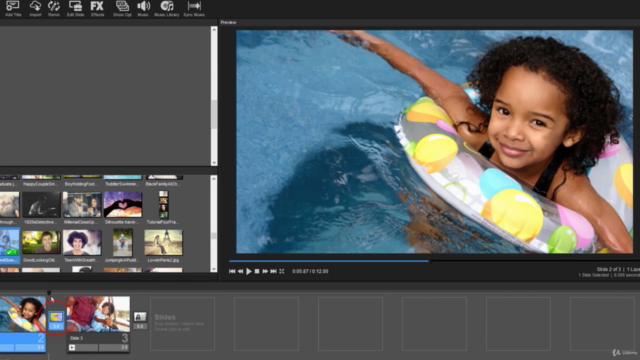Open the FX Effects panel
This screenshot has width=640, height=360.
tap(97, 8)
